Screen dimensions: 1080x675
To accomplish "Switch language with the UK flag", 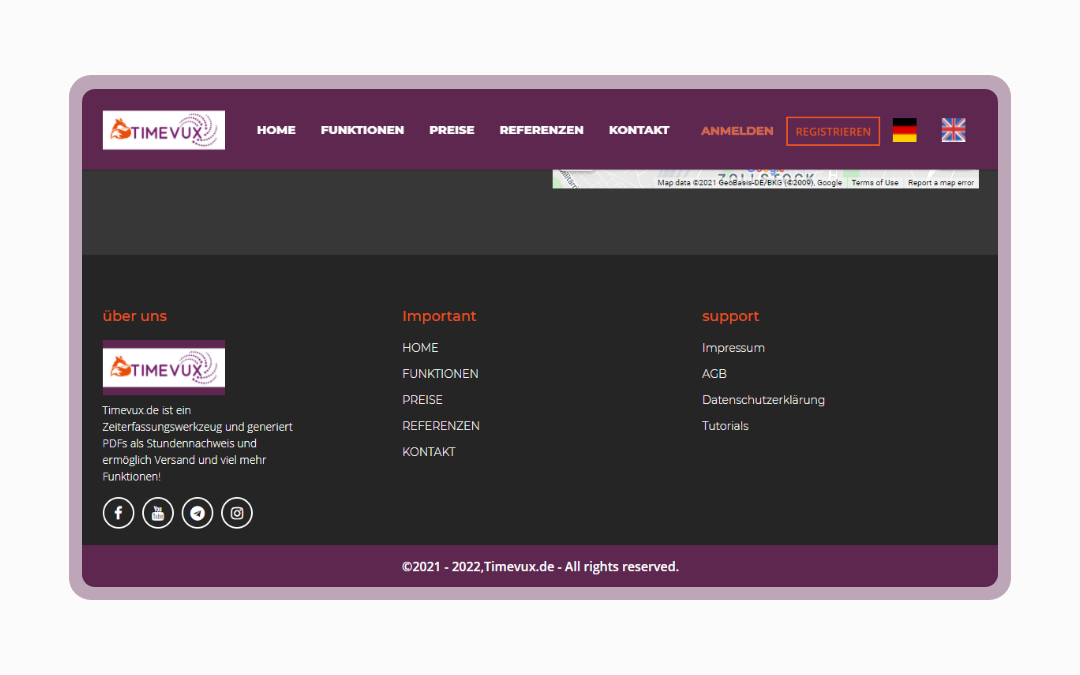I will coord(953,130).
